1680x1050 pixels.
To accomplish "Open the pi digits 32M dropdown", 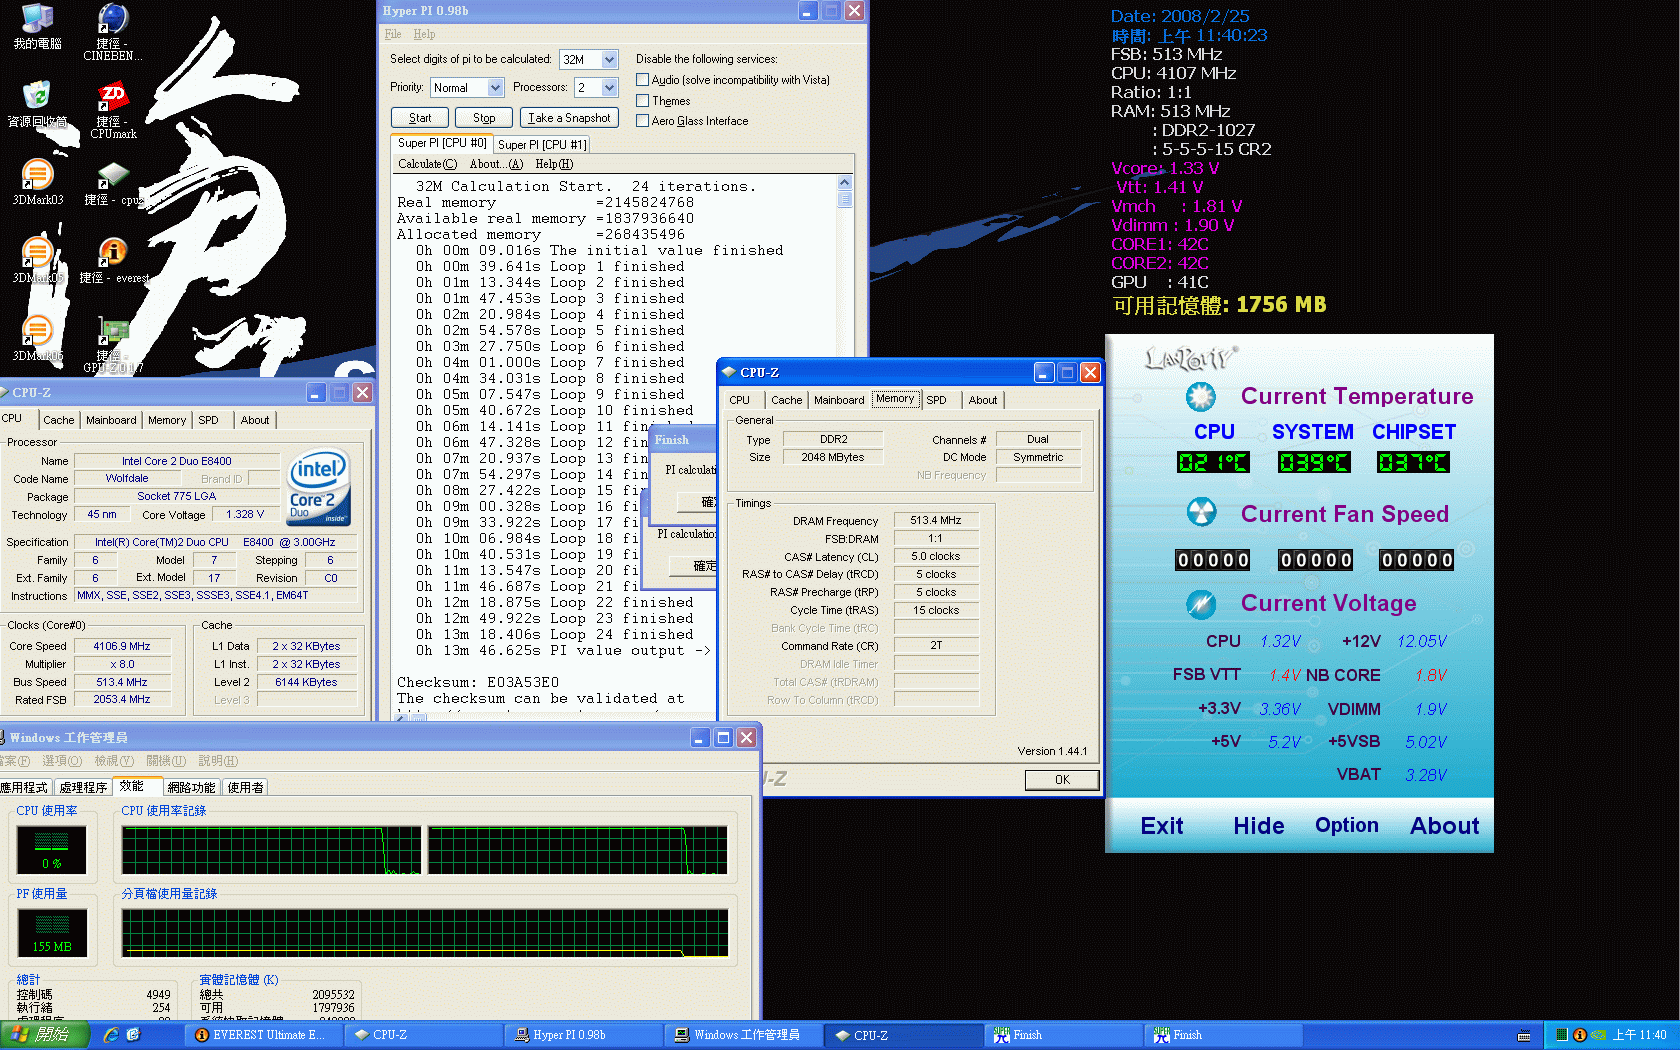I will click(610, 60).
